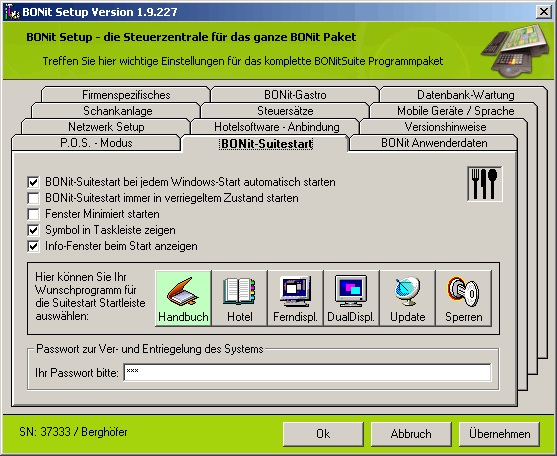Screen dimensions: 557x456
Task: Select the DualDispl. screen icon
Action: [351, 298]
